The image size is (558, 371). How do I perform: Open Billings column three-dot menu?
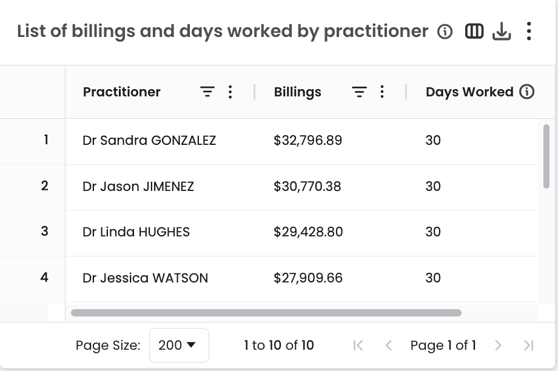[382, 92]
